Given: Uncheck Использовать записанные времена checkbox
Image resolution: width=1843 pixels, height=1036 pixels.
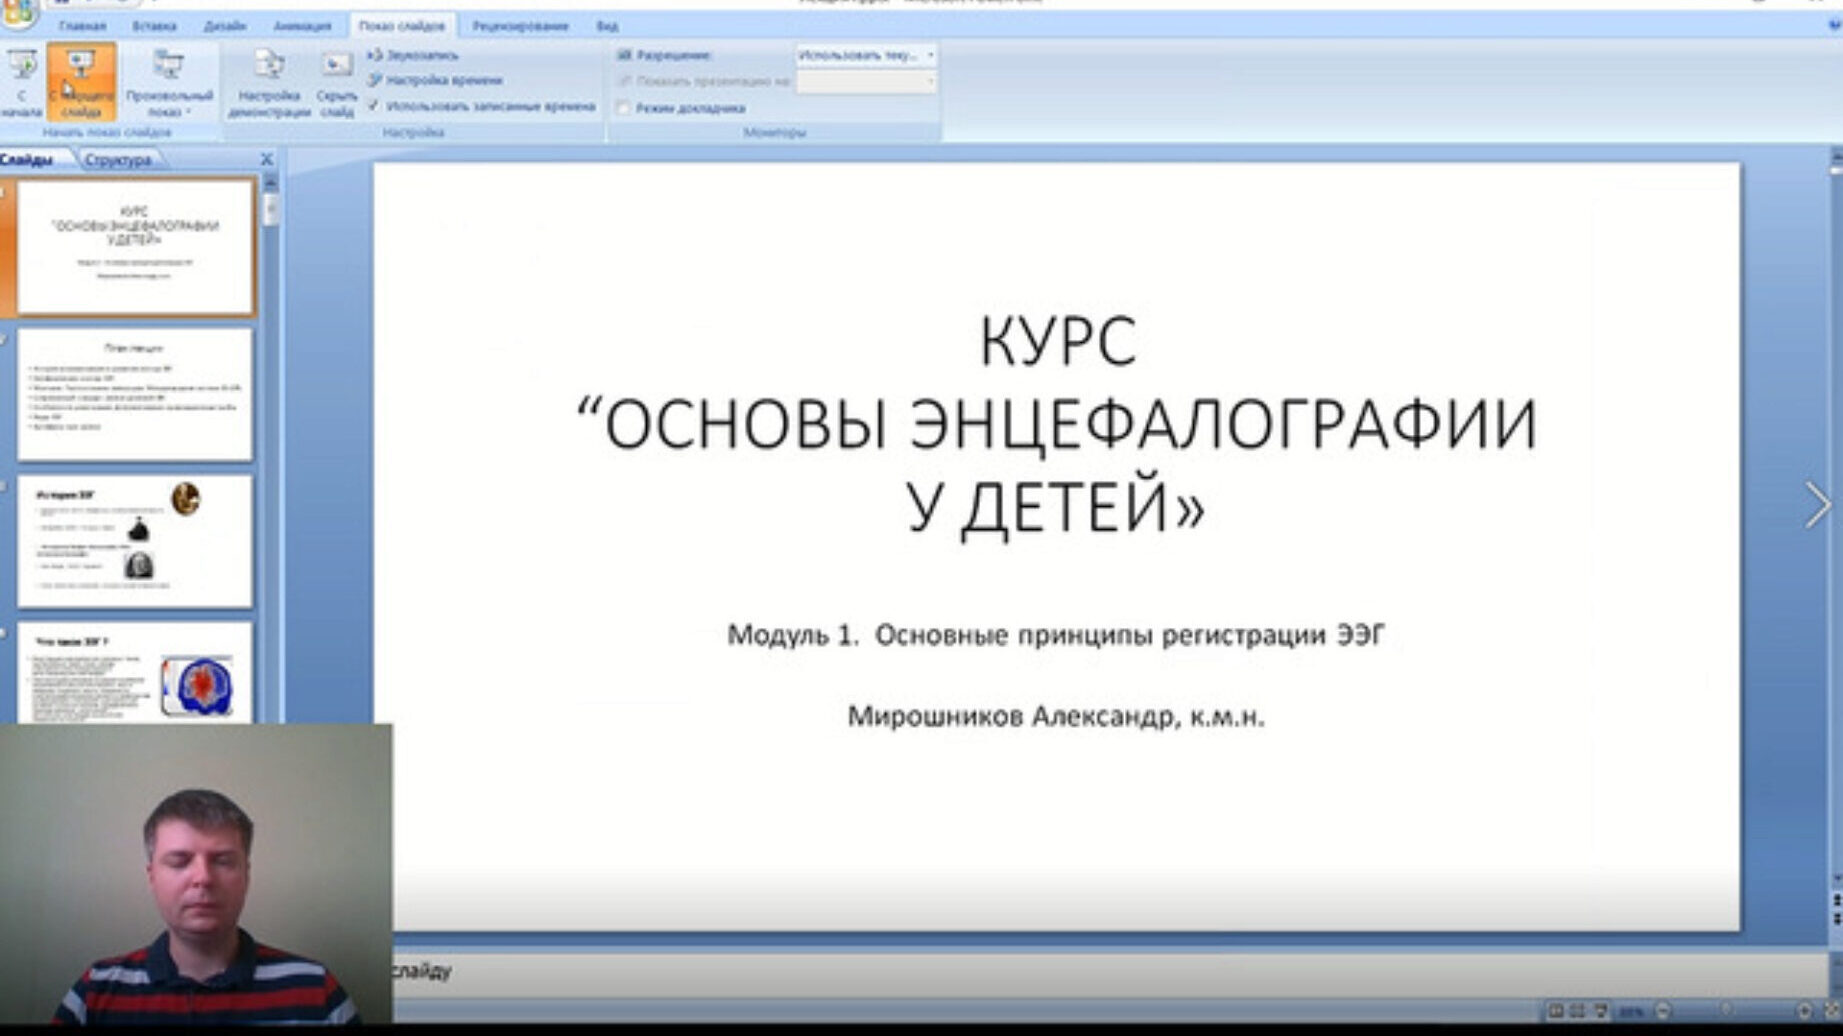Looking at the screenshot, I should coord(374,106).
